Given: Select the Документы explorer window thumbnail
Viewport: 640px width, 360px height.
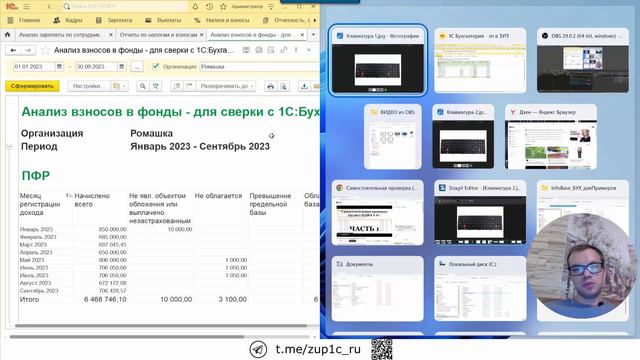Looking at the screenshot, I should [378, 289].
